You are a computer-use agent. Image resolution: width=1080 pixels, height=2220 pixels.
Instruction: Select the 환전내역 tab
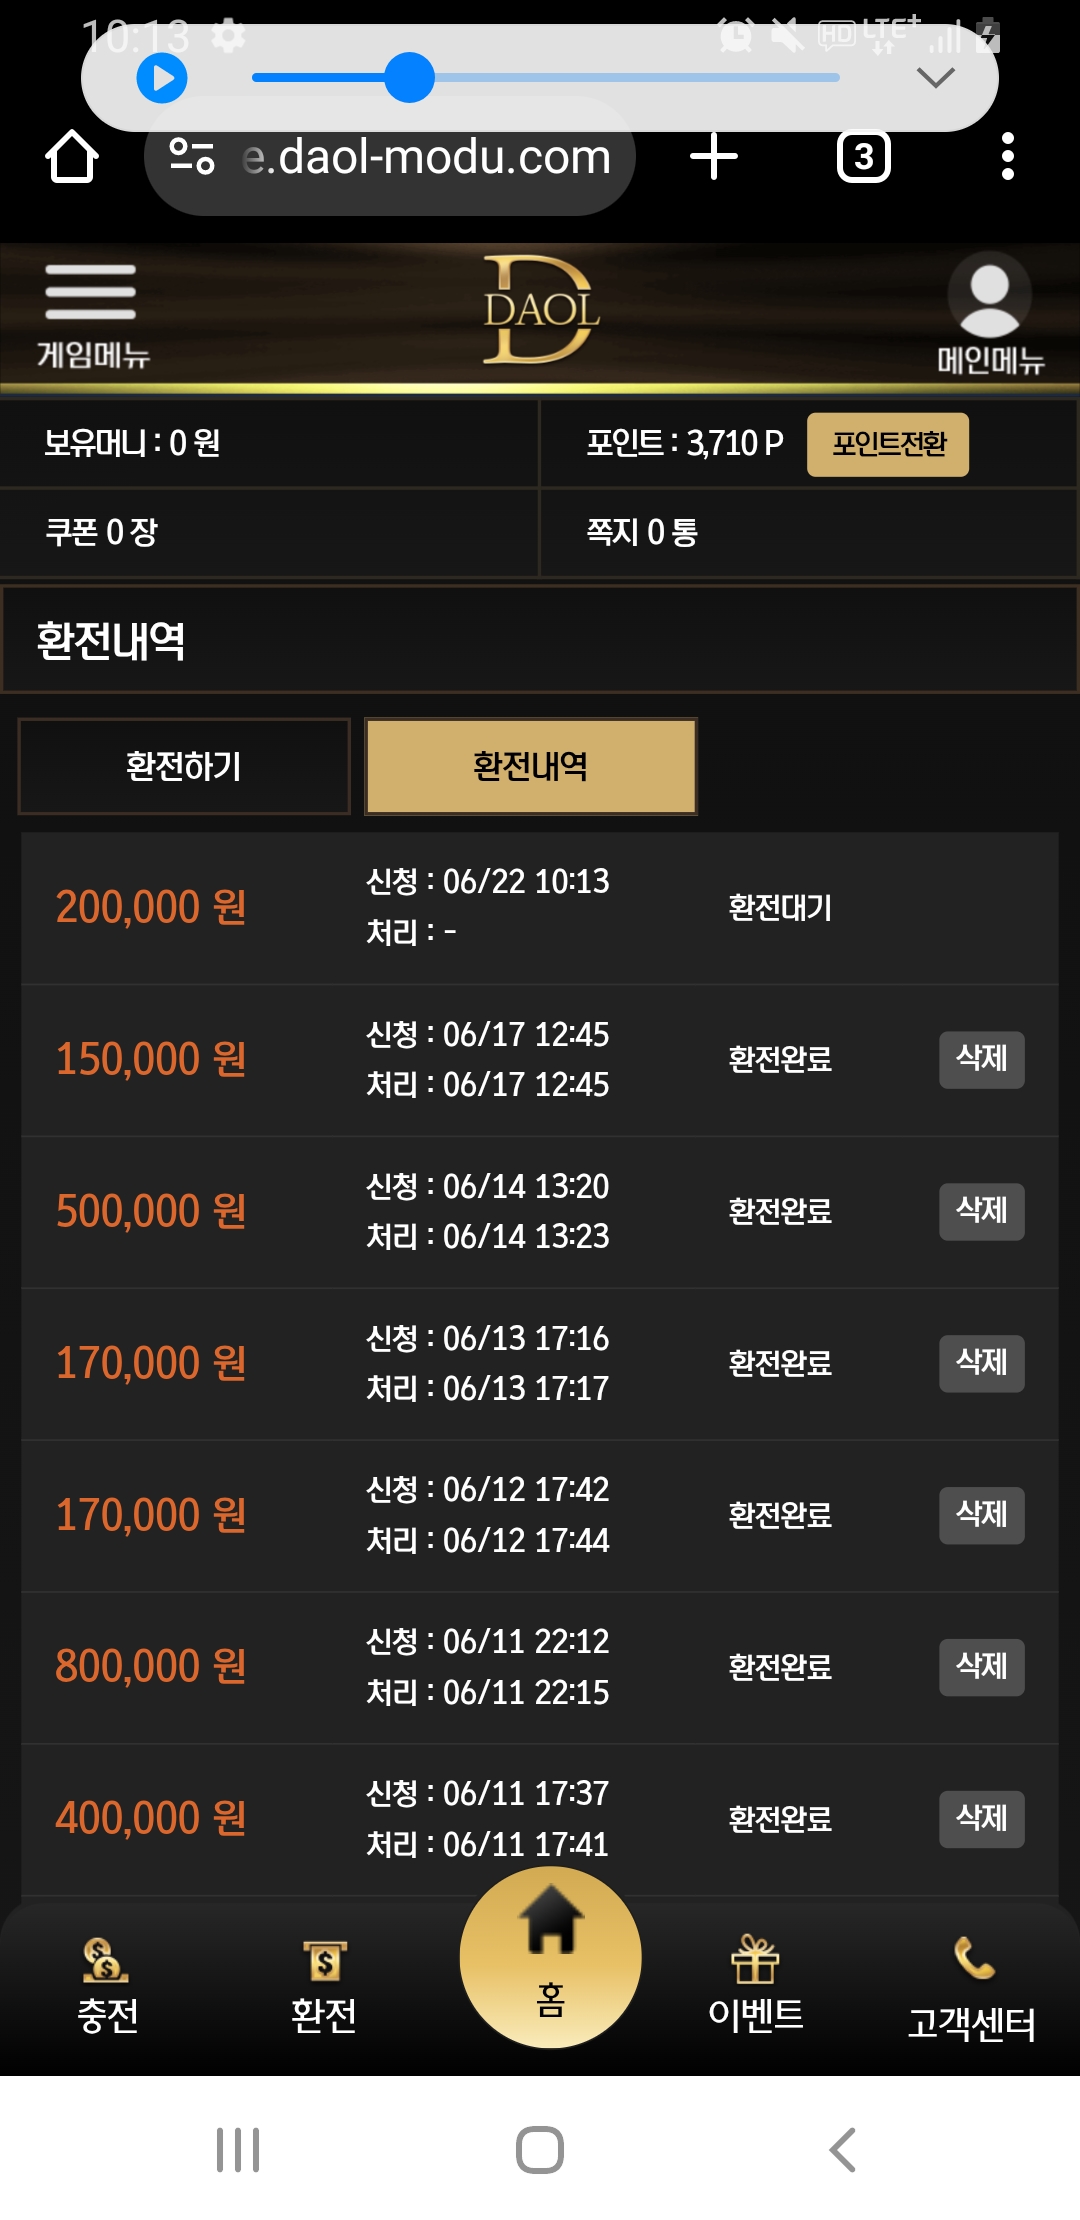pos(531,766)
